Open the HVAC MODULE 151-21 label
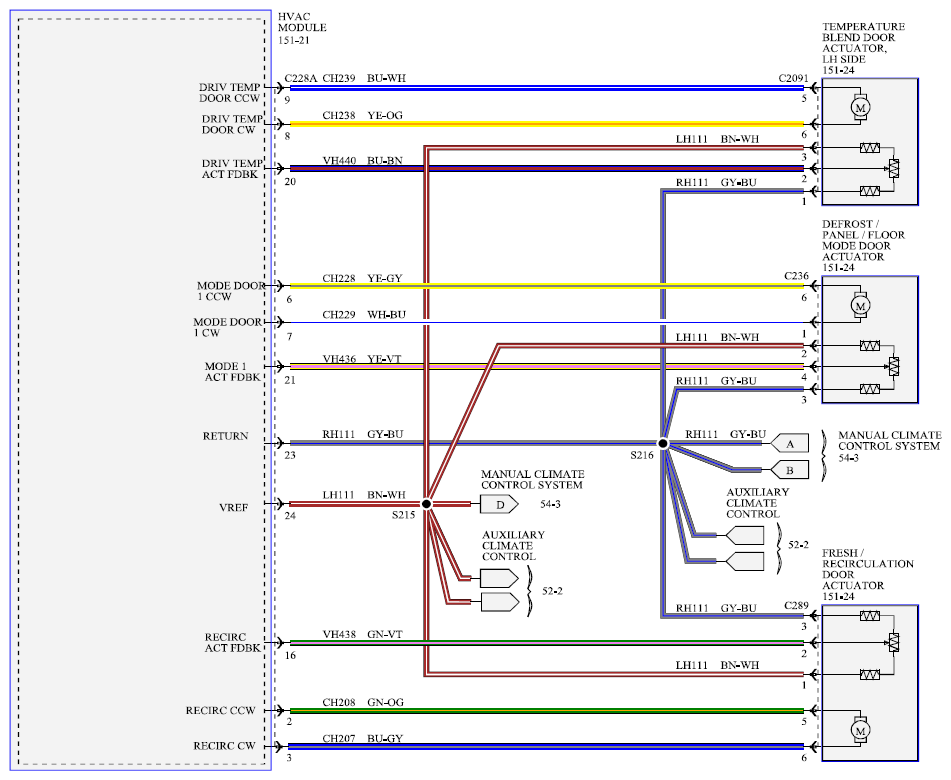951x780 pixels. tap(302, 28)
